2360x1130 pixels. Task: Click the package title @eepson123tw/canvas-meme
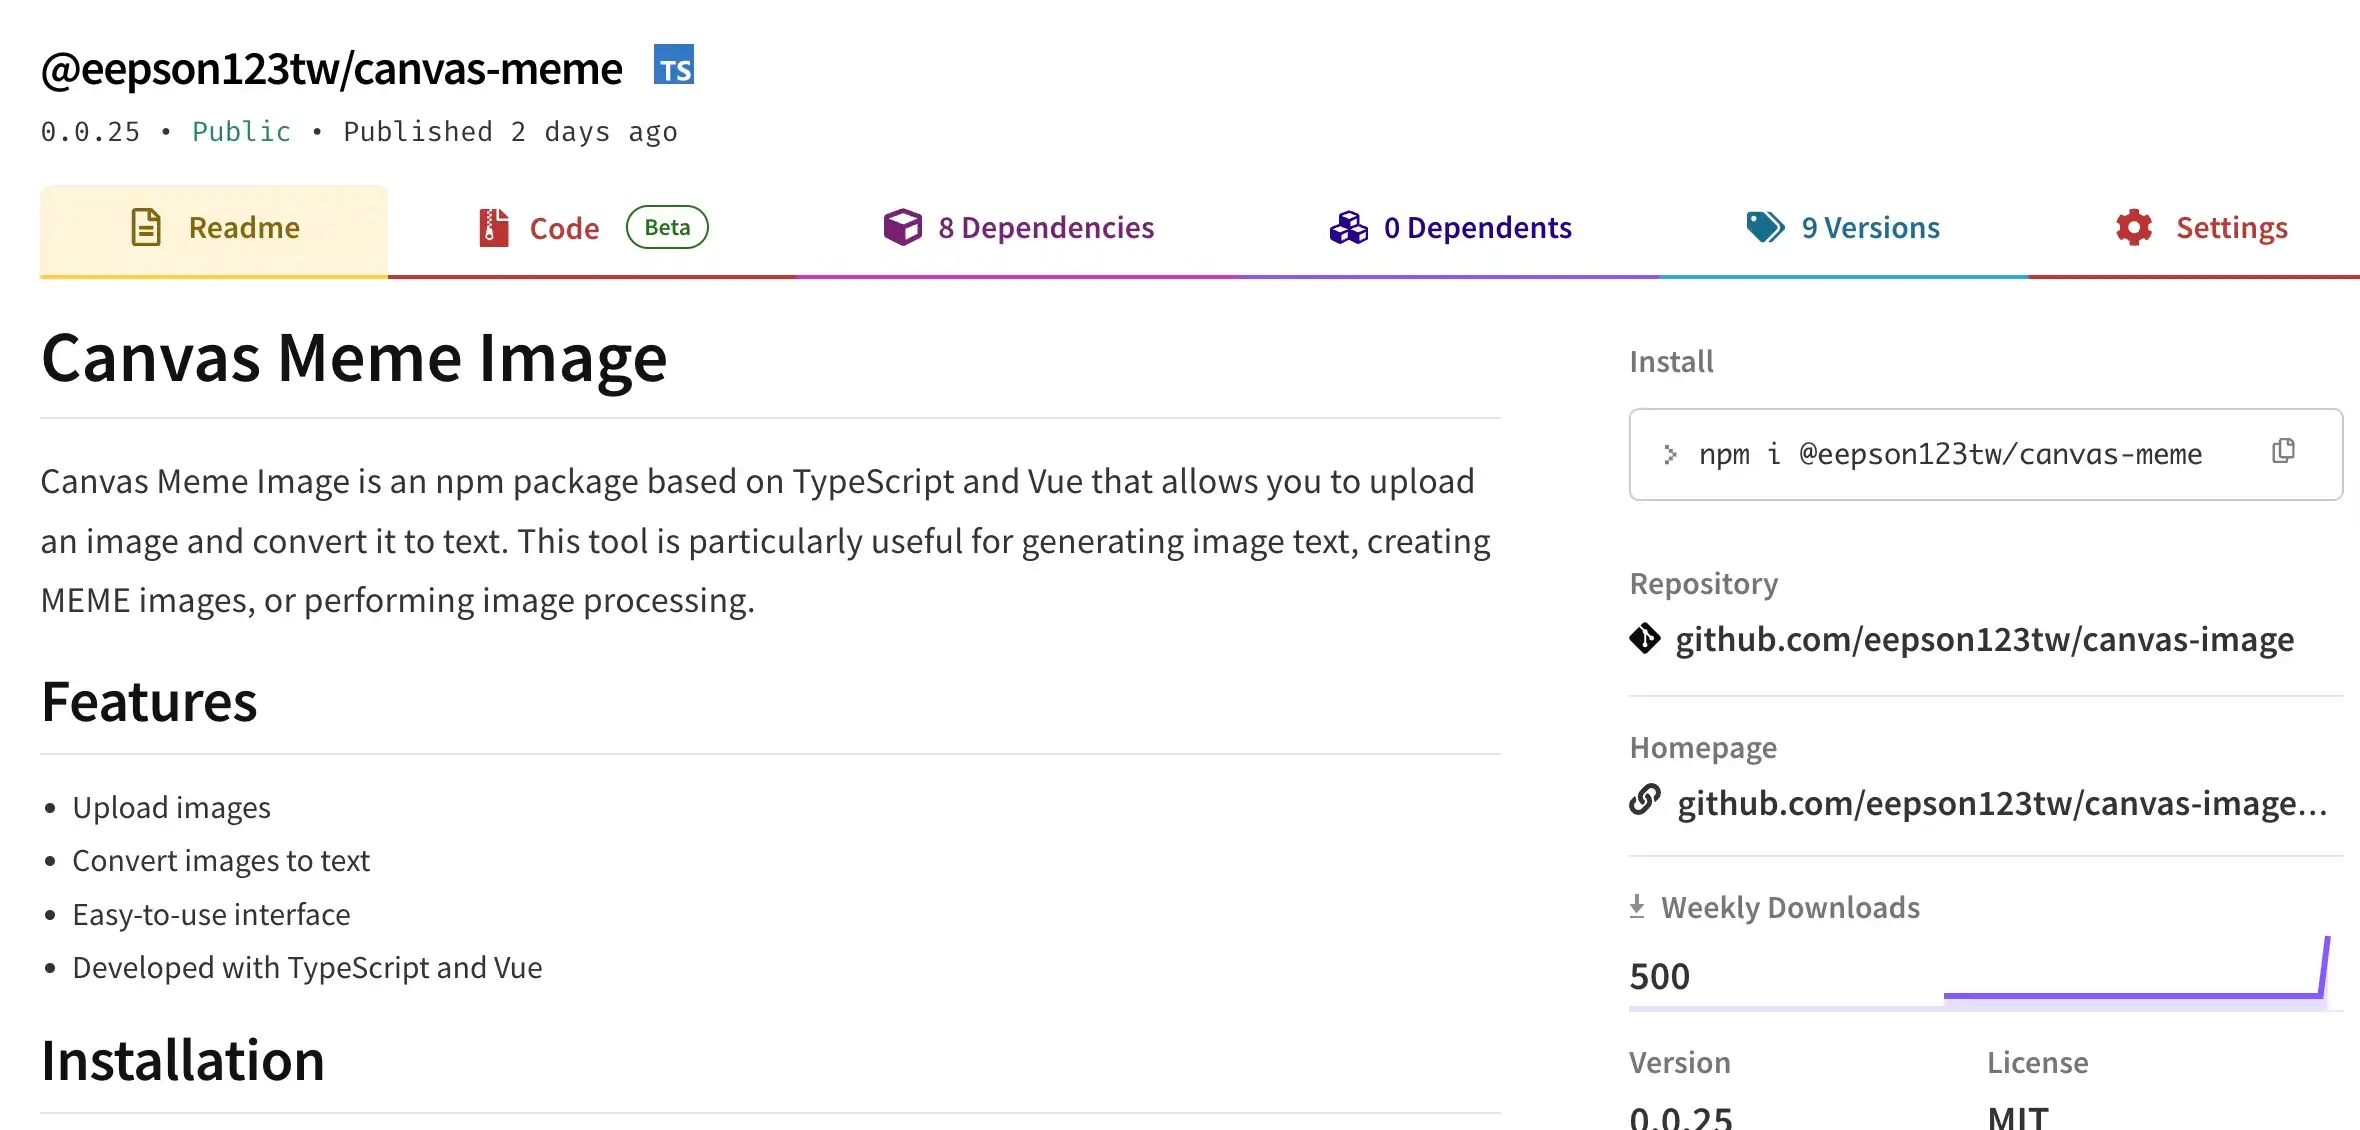[x=331, y=69]
